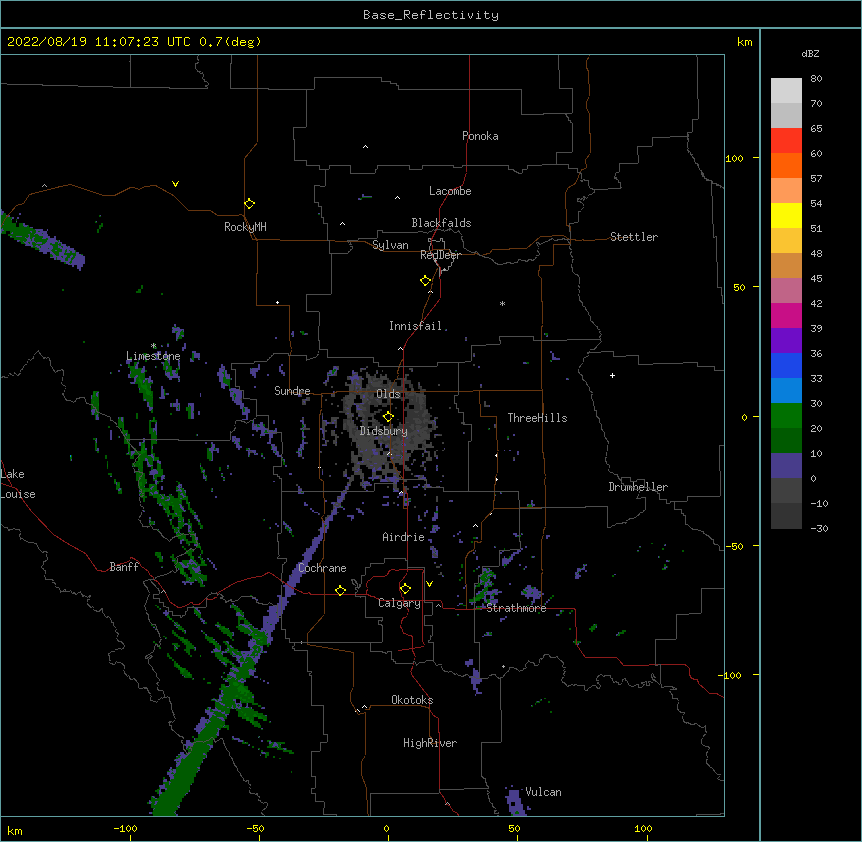Select the Okotoks label

click(412, 700)
